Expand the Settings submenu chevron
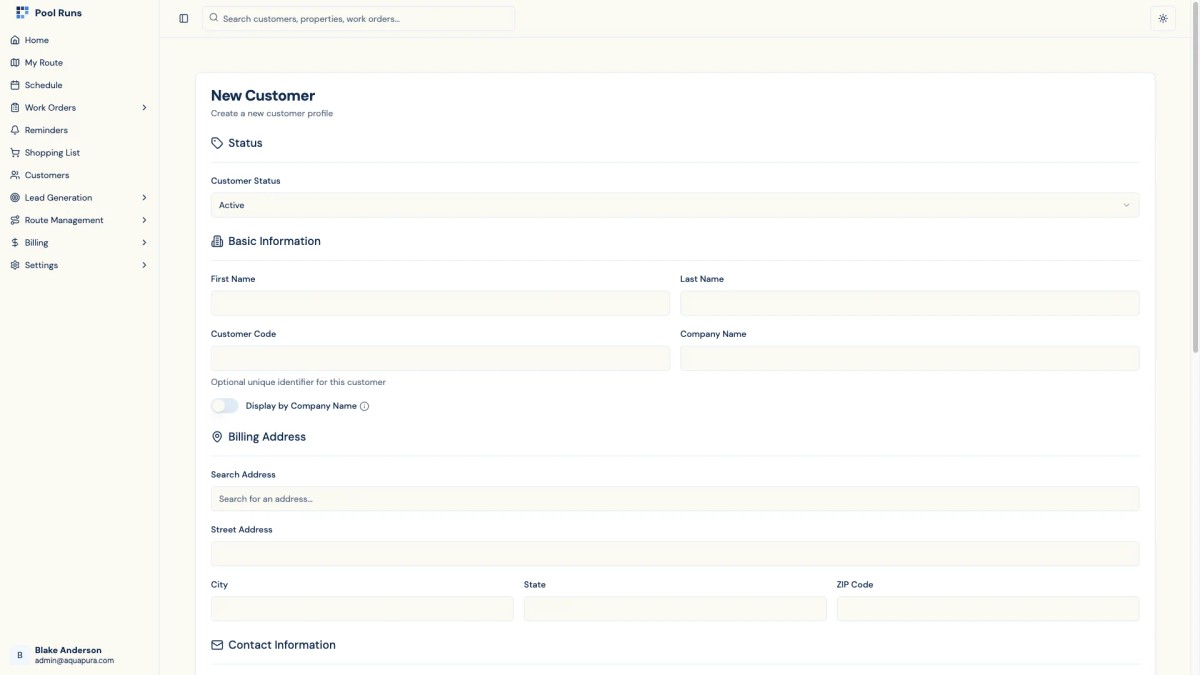The height and width of the screenshot is (675, 1200). click(x=144, y=265)
